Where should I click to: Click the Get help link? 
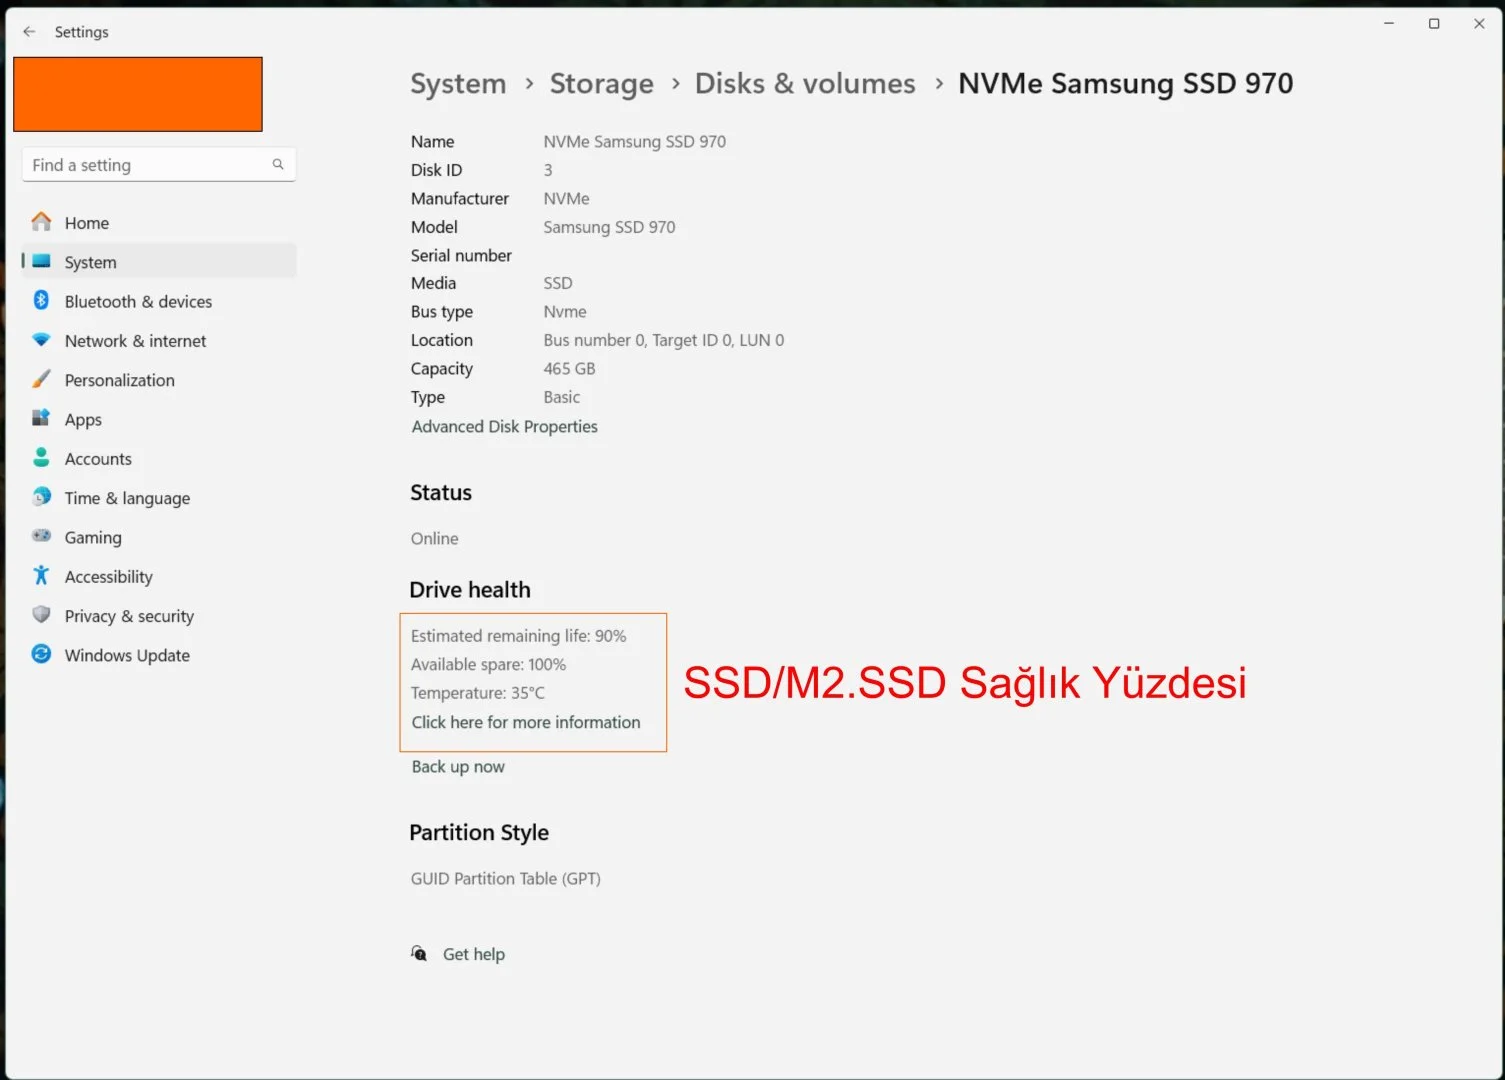(x=473, y=954)
